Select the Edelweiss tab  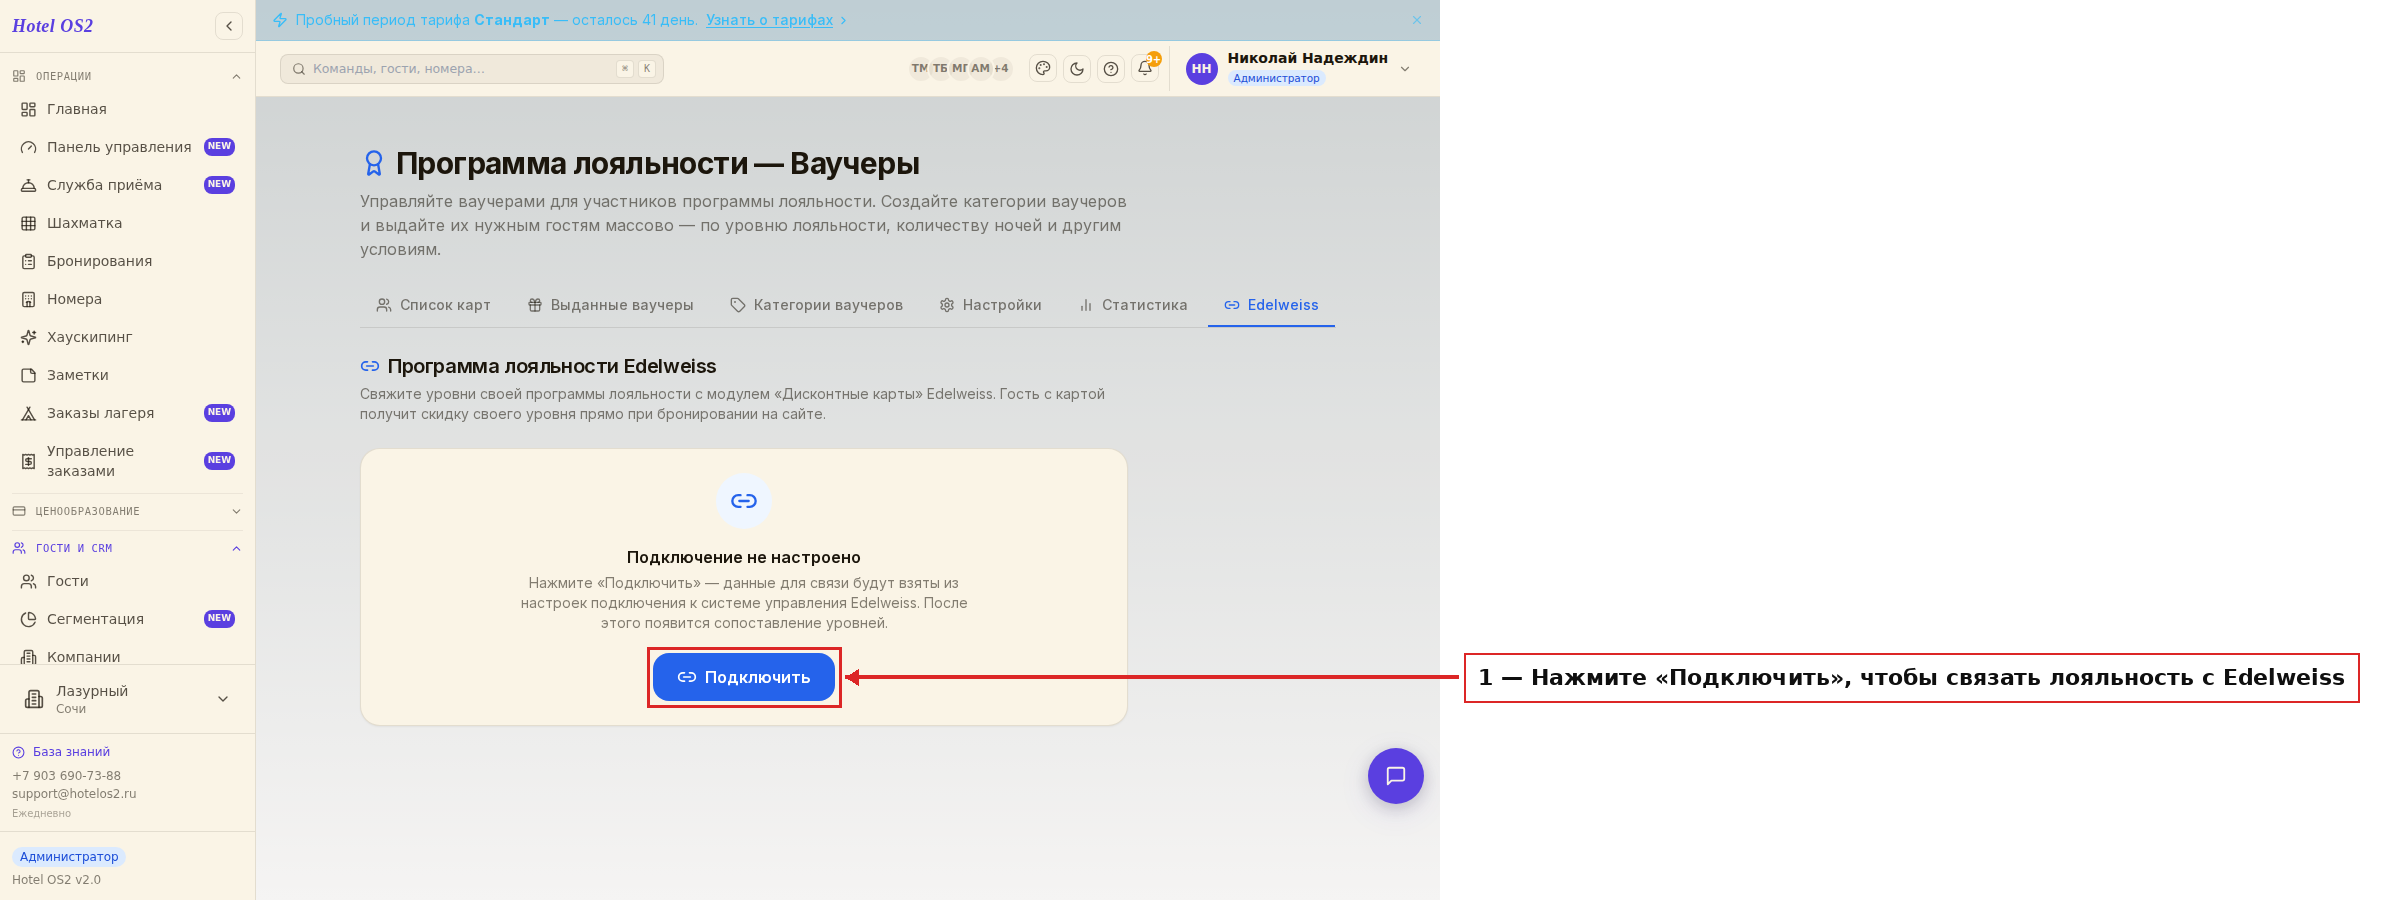click(x=1271, y=305)
